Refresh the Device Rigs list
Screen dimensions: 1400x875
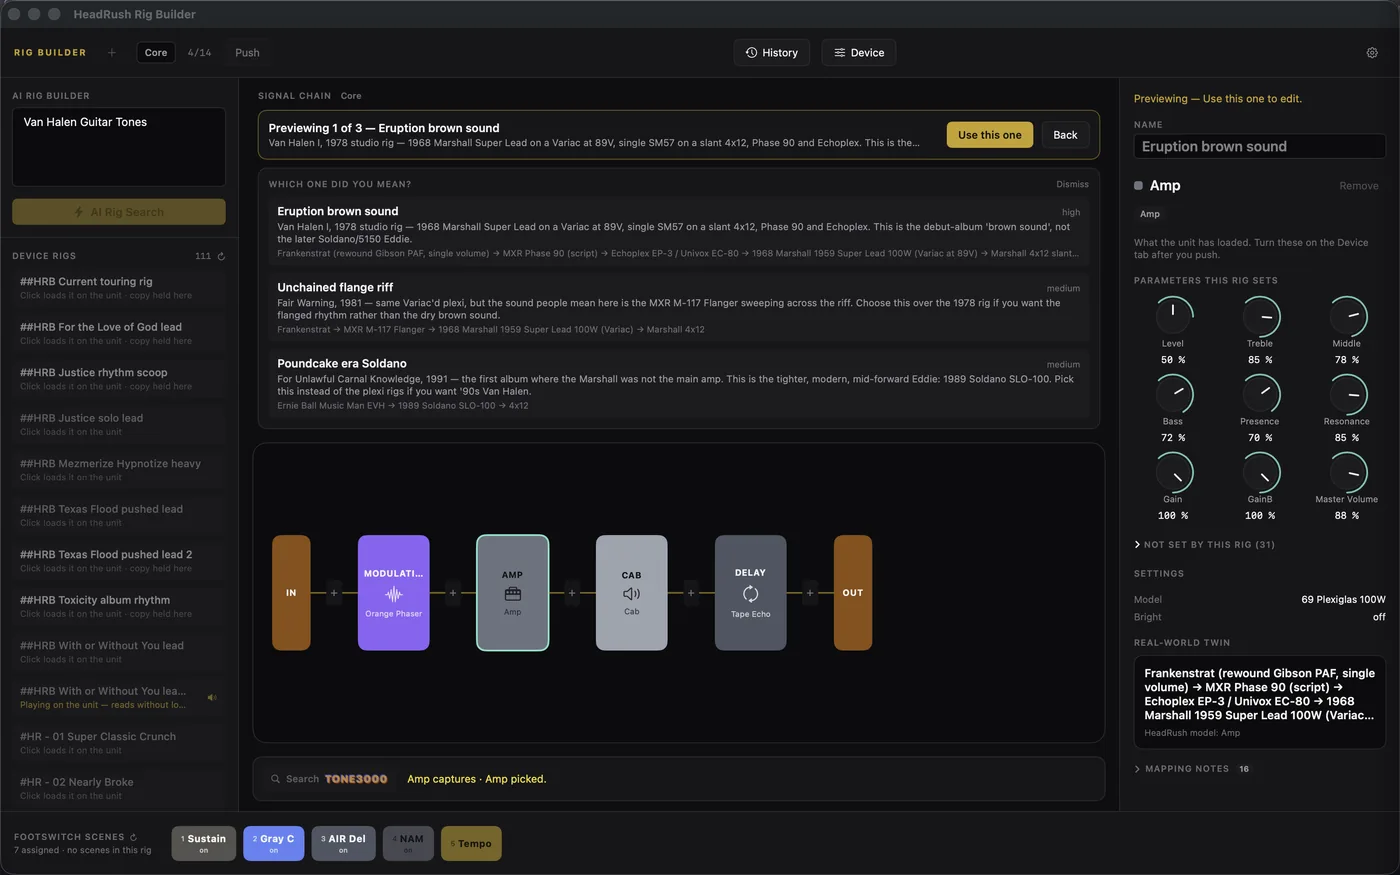point(221,256)
